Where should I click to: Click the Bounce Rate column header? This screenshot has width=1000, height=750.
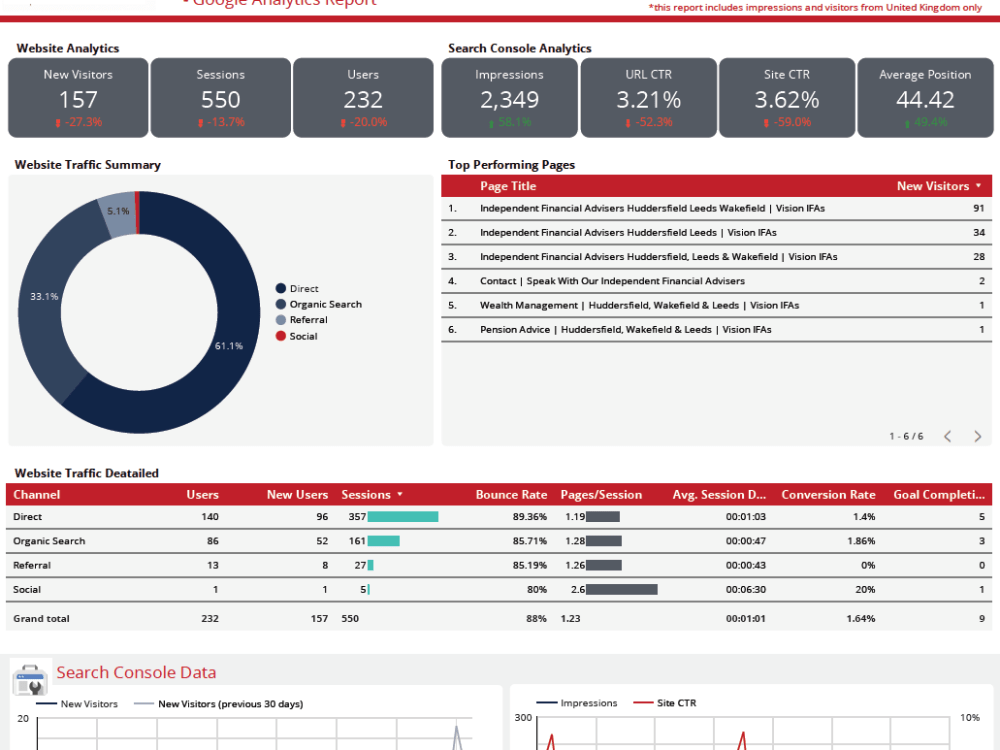coord(511,494)
